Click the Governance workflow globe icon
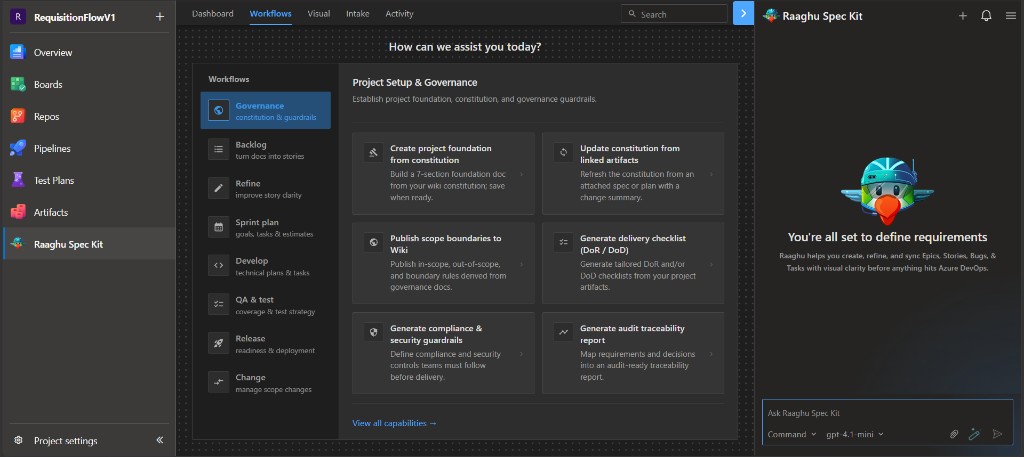The image size is (1024, 457). pyautogui.click(x=219, y=110)
